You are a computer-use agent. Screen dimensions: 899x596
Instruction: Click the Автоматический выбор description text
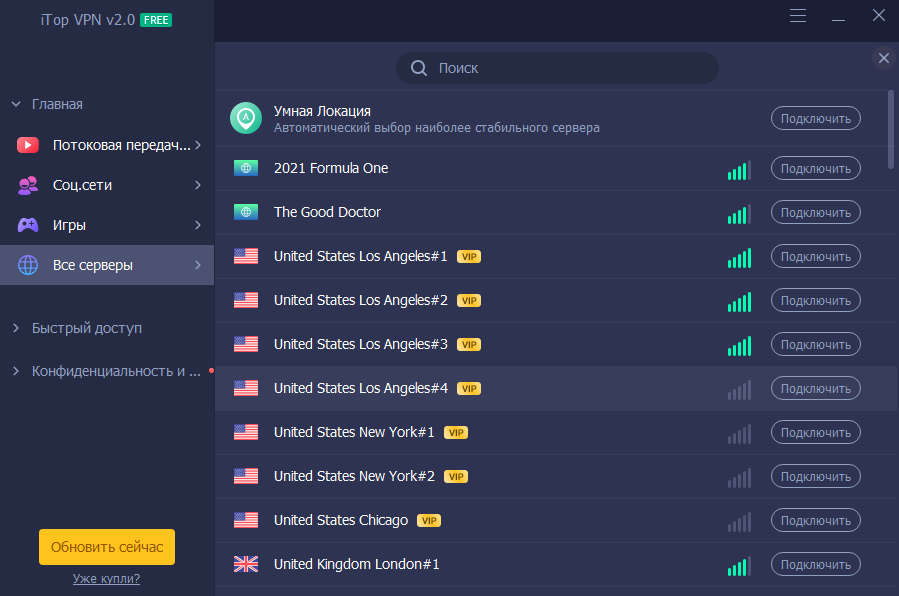pyautogui.click(x=437, y=128)
